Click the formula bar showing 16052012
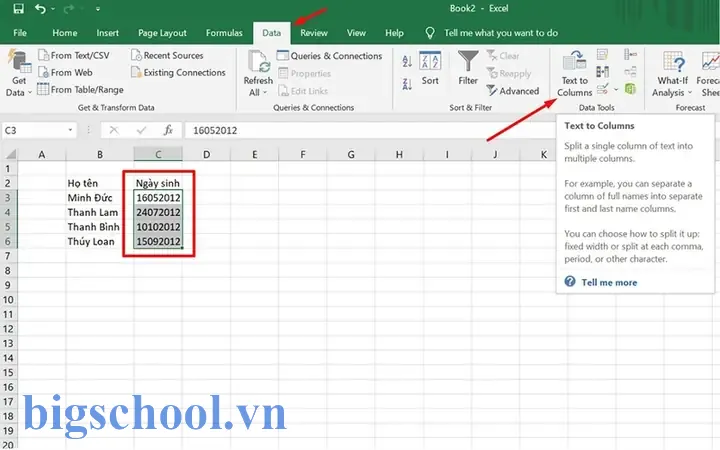 (x=370, y=130)
